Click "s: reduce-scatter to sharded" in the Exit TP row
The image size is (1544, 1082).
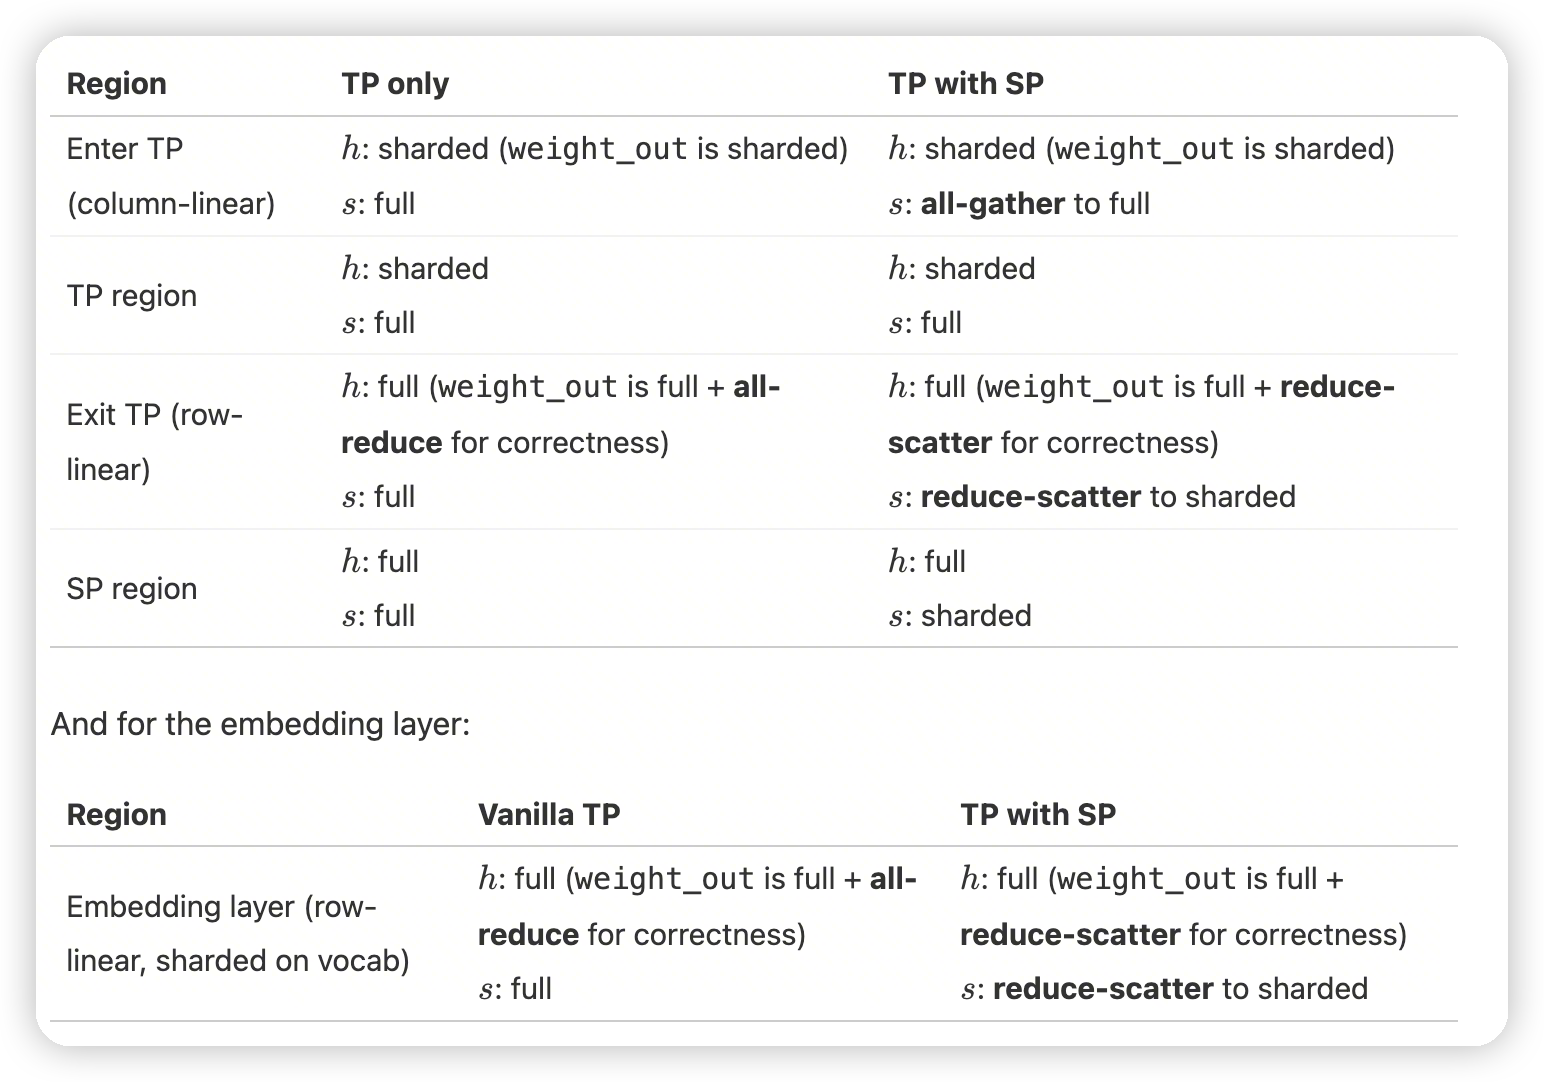pos(1091,496)
